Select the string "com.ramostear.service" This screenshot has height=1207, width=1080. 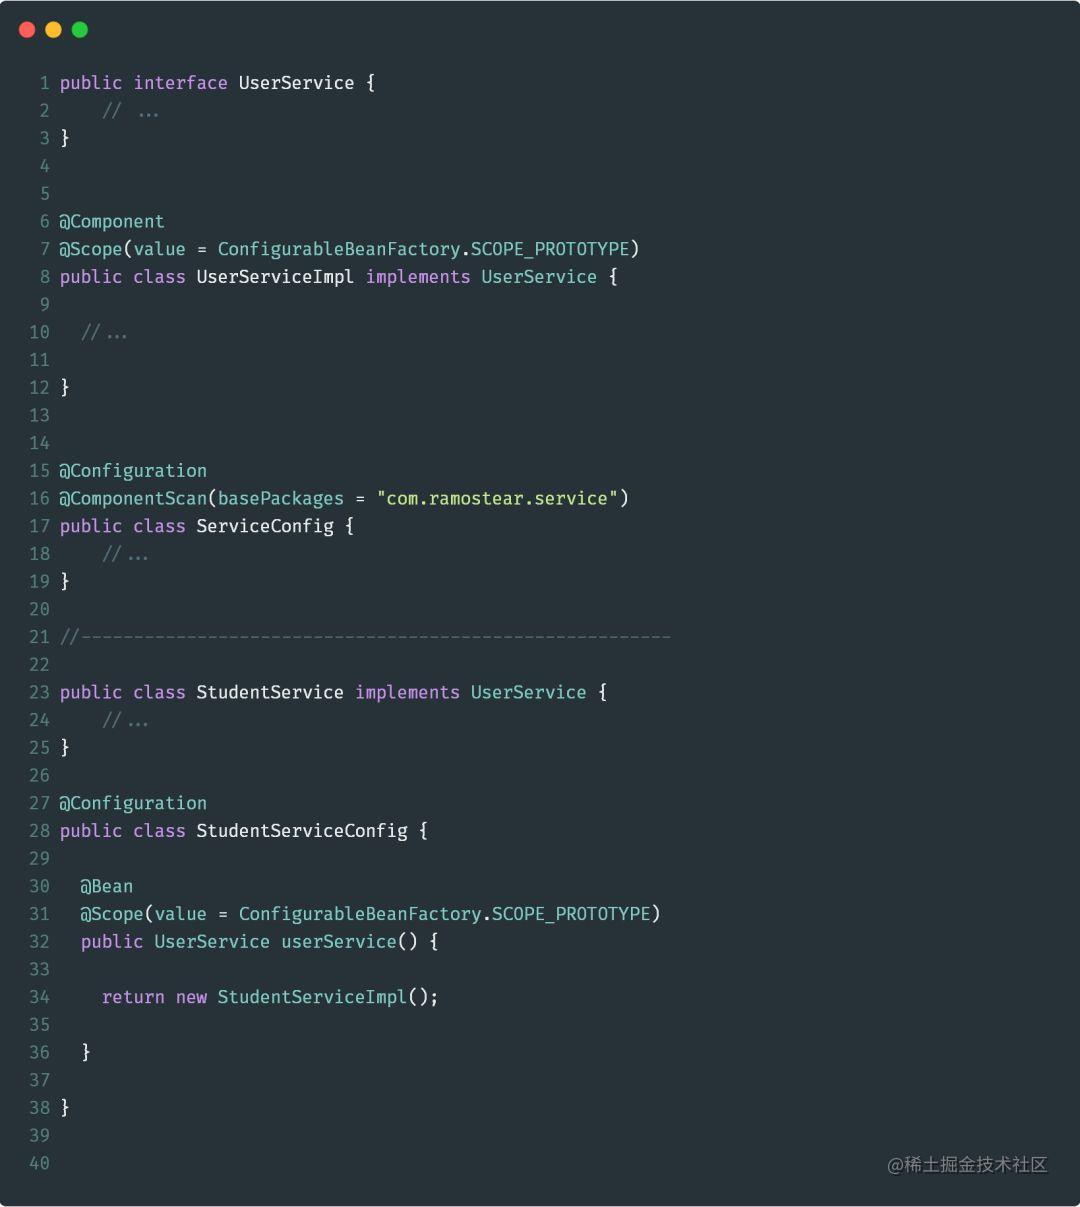coord(497,498)
